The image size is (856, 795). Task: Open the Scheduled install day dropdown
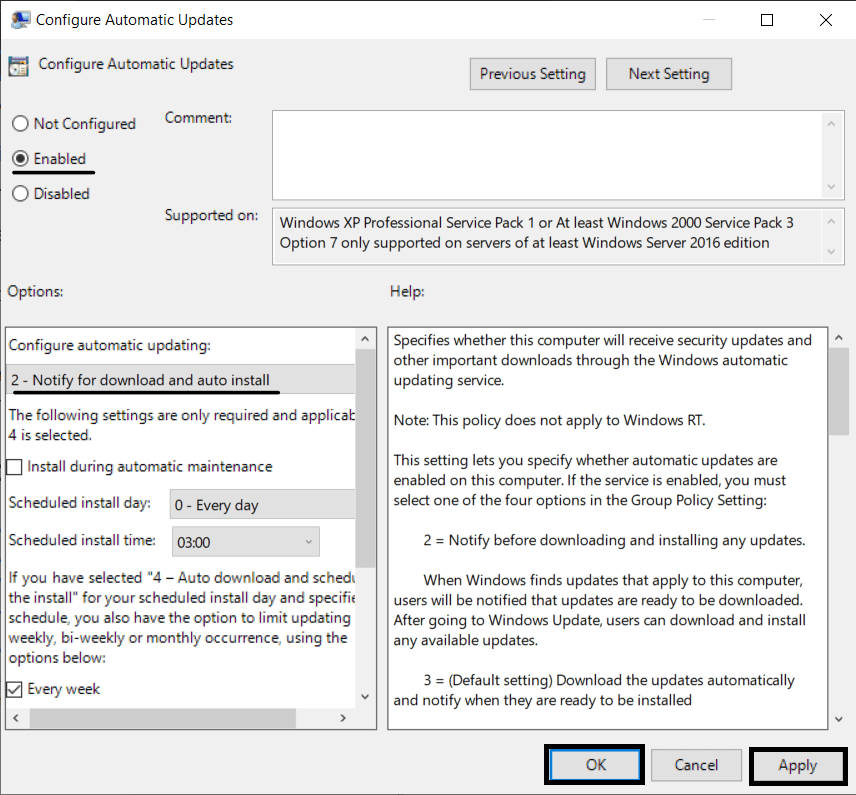(263, 505)
